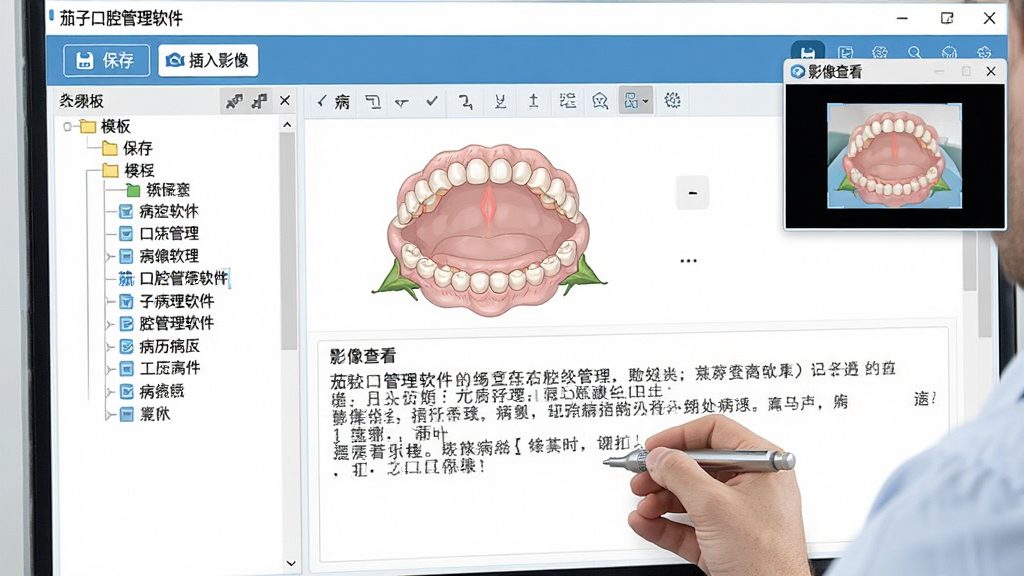Expand the arrow of the last tree item
The height and width of the screenshot is (576, 1024).
pyautogui.click(x=110, y=415)
